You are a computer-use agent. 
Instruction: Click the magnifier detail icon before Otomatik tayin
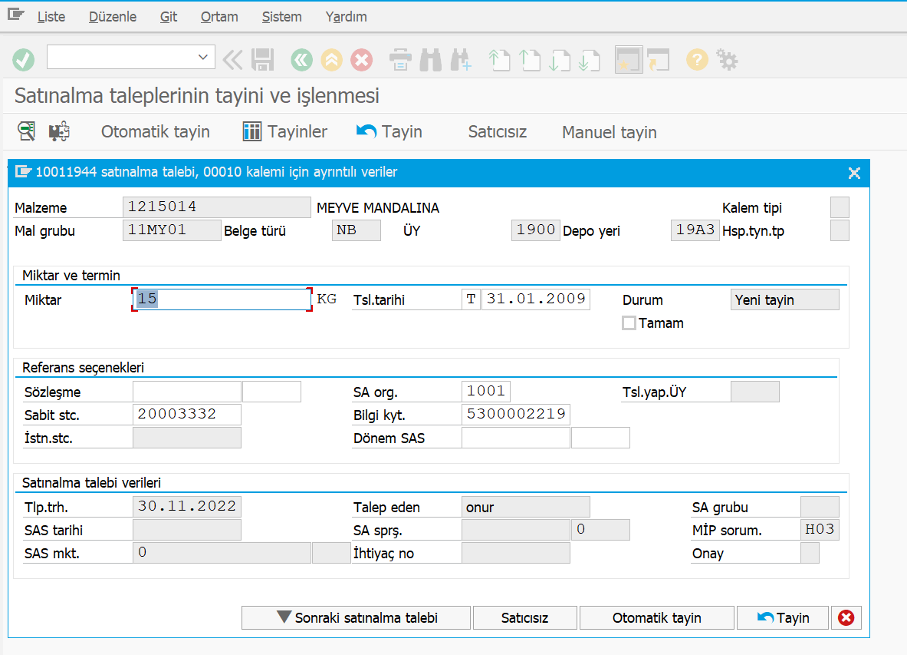pyautogui.click(x=27, y=131)
